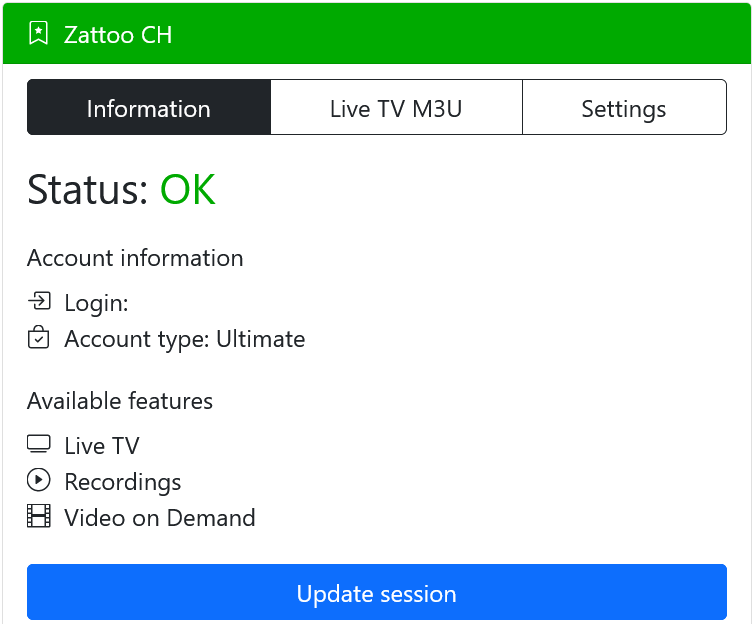Click the Update session button
The image size is (753, 624).
pos(377,592)
